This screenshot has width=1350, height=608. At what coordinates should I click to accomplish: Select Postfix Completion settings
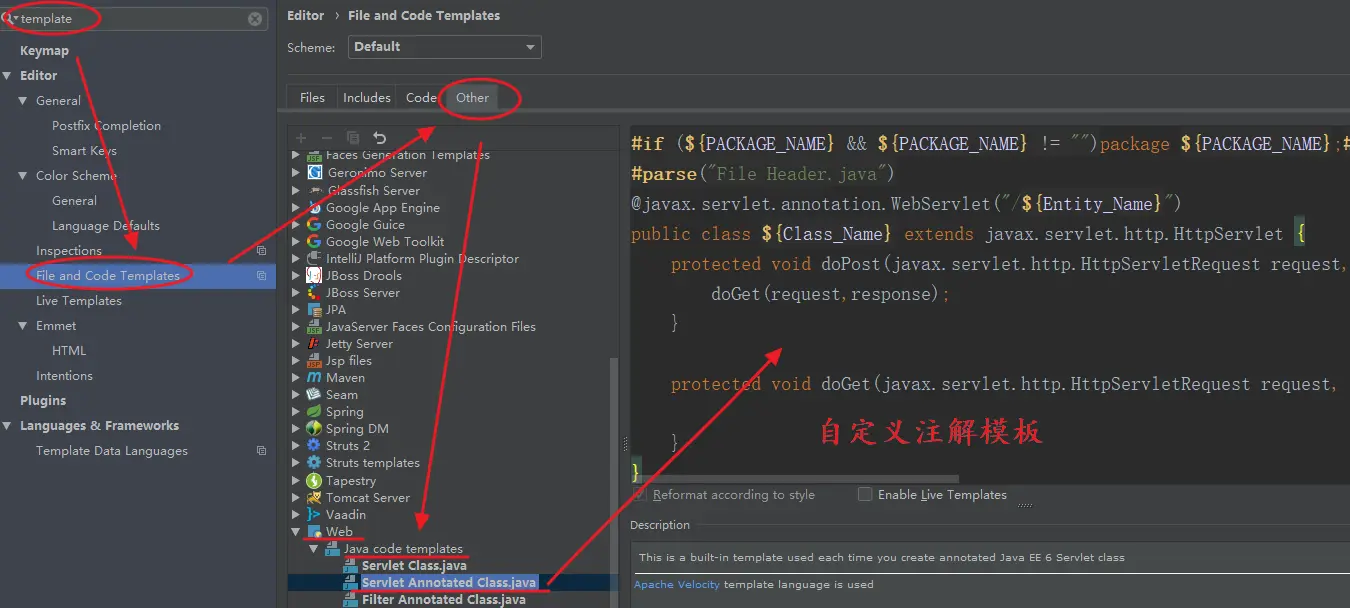(x=106, y=126)
